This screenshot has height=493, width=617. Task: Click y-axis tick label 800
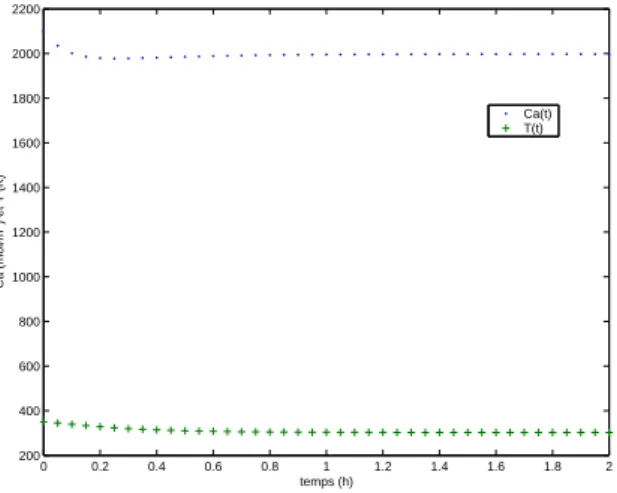click(x=29, y=322)
